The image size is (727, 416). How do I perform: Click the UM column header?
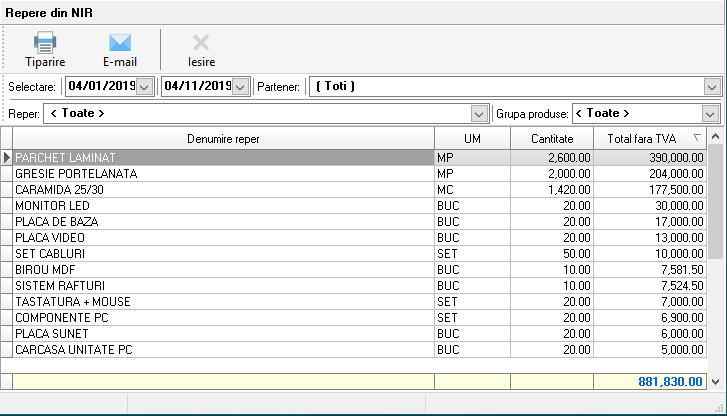(472, 138)
